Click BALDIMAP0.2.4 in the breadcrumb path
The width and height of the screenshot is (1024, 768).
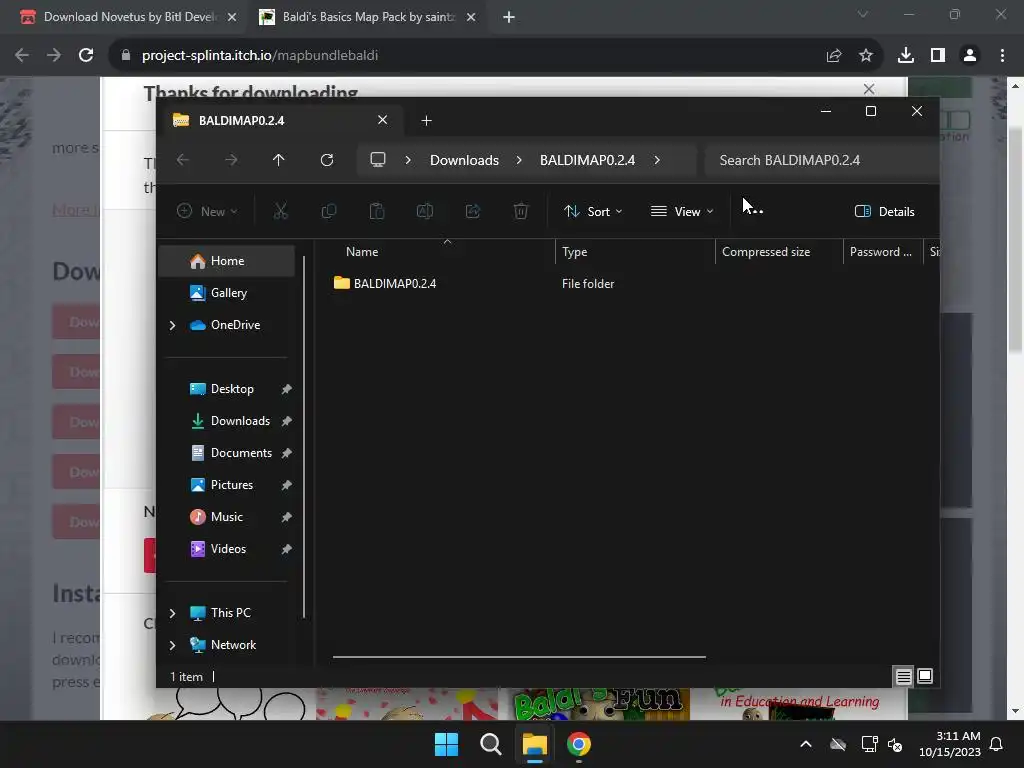[587, 160]
